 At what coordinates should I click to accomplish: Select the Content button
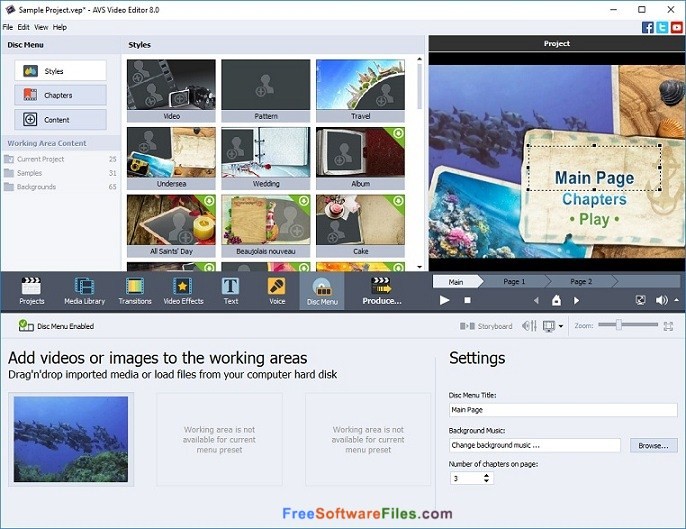60,119
